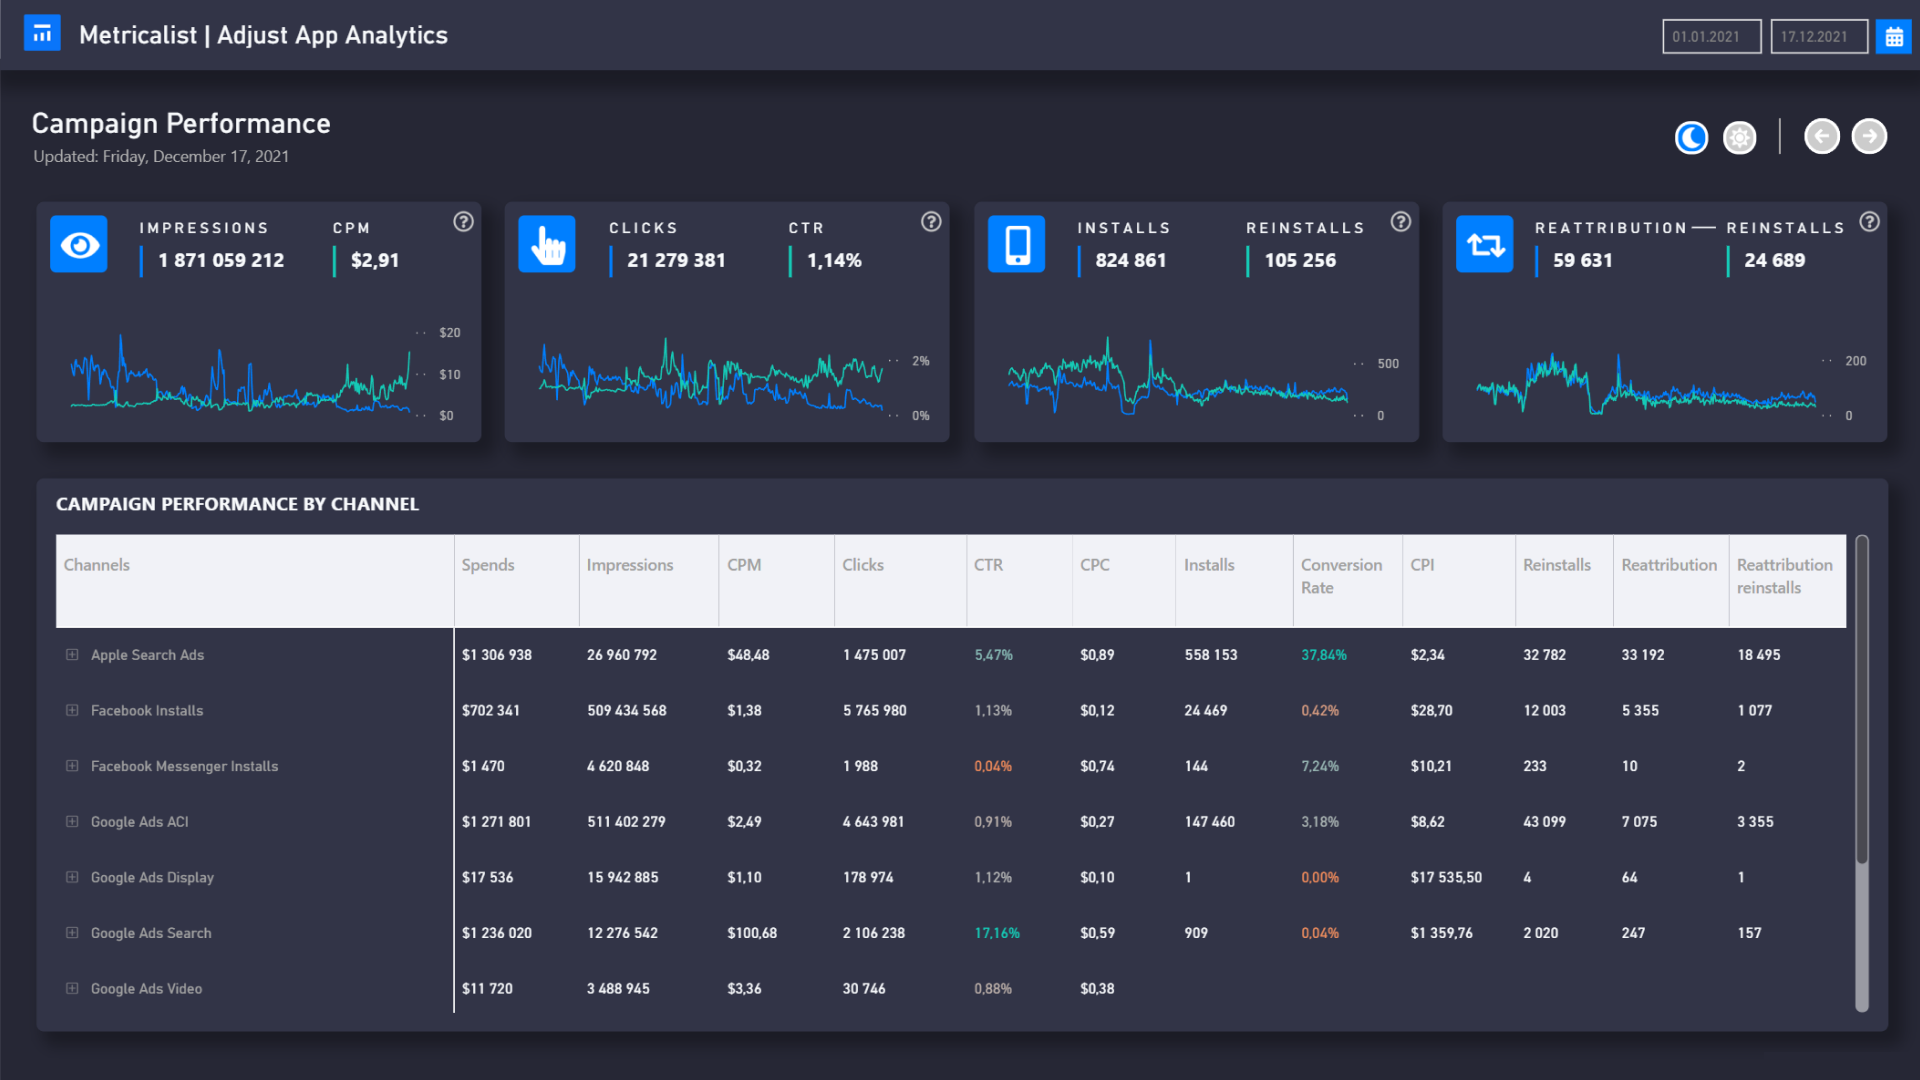Viewport: 1920px width, 1080px height.
Task: Click the help icon on the Reattribution card
Action: point(1869,222)
